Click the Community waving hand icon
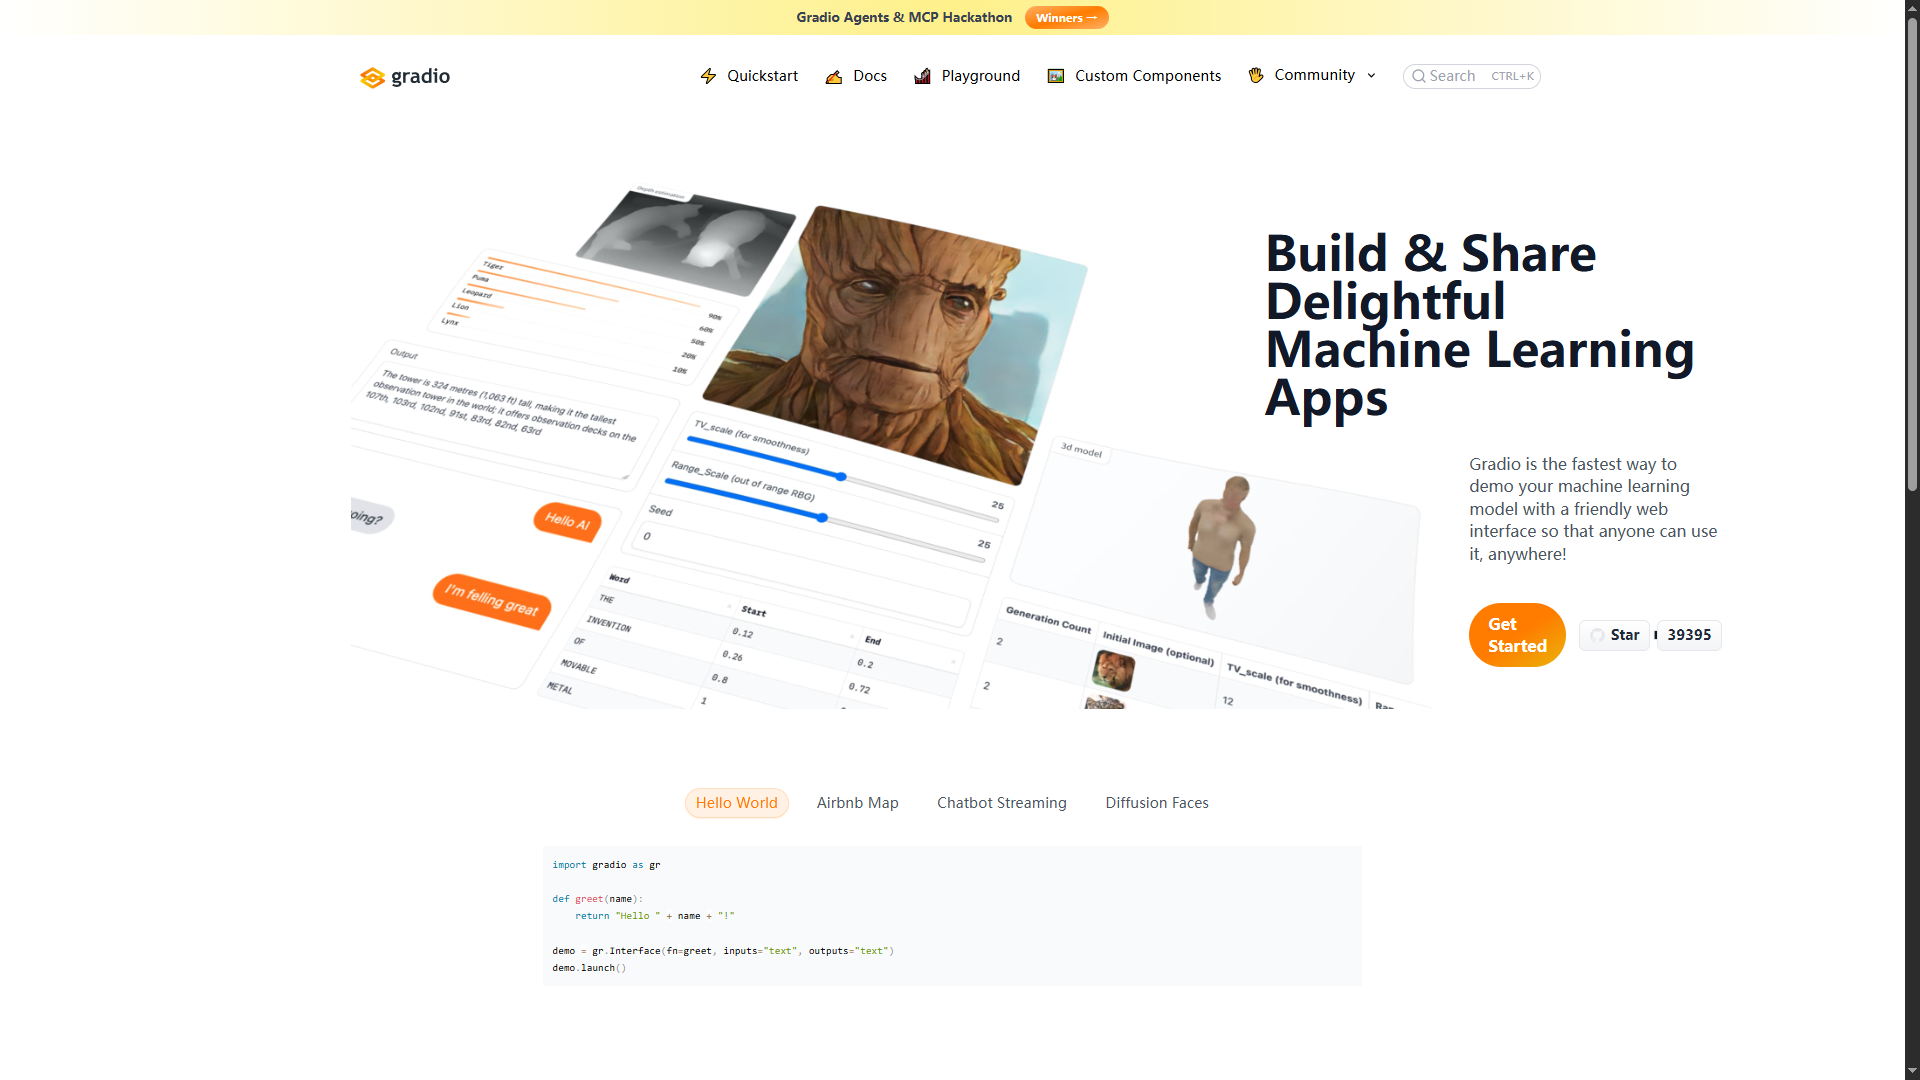This screenshot has width=1920, height=1080. [1256, 75]
